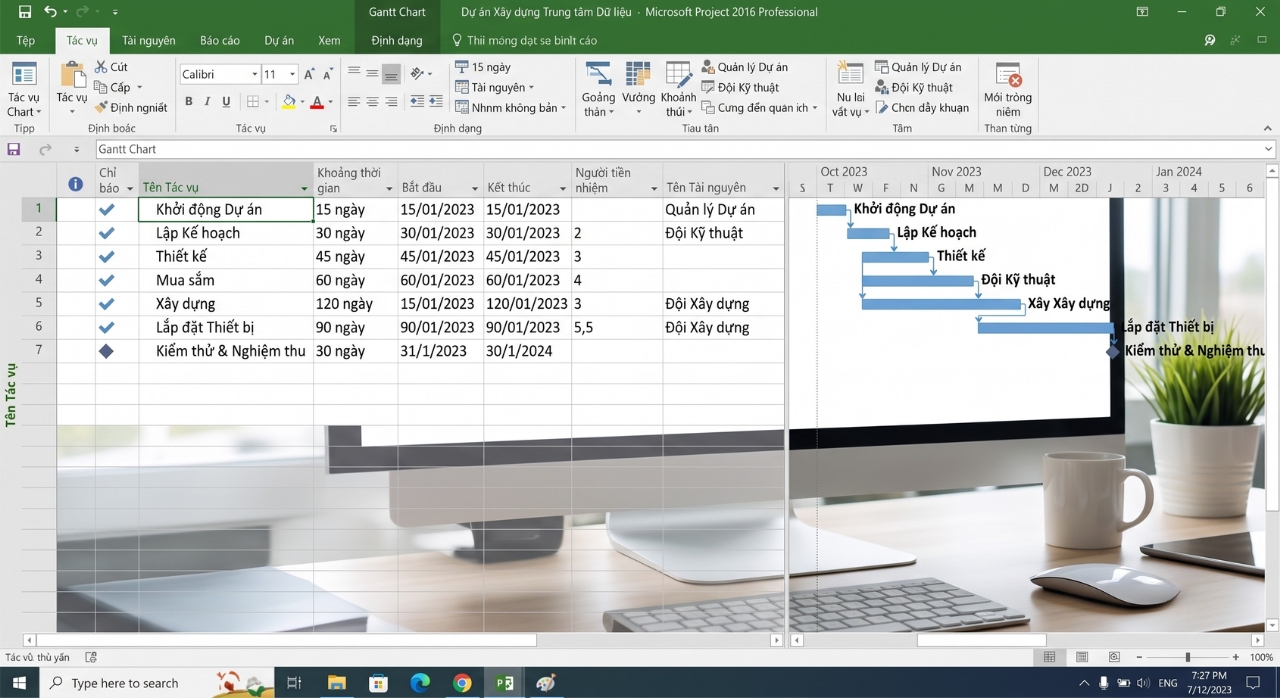Toggle Underline formatting
This screenshot has width=1280, height=698.
coord(226,101)
